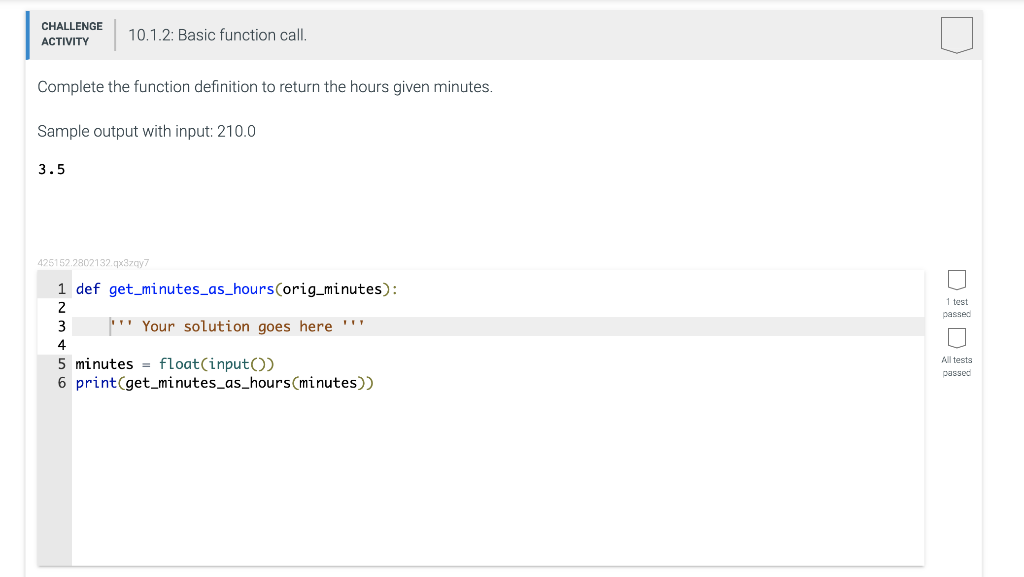
Task: Expand the sample output section
Action: point(146,131)
